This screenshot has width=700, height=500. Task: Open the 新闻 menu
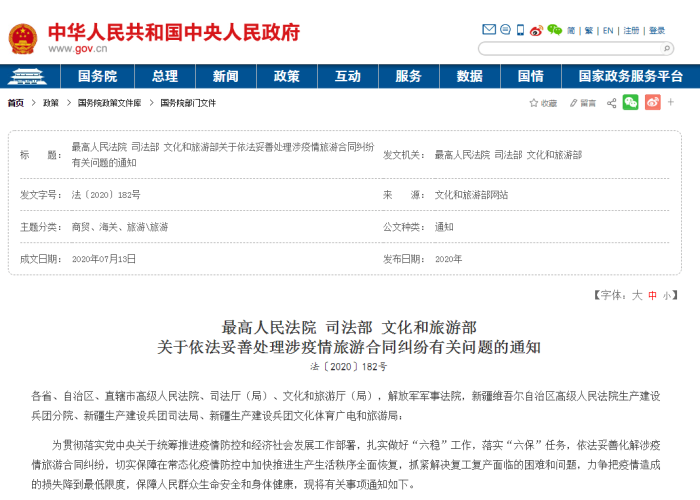(x=225, y=76)
